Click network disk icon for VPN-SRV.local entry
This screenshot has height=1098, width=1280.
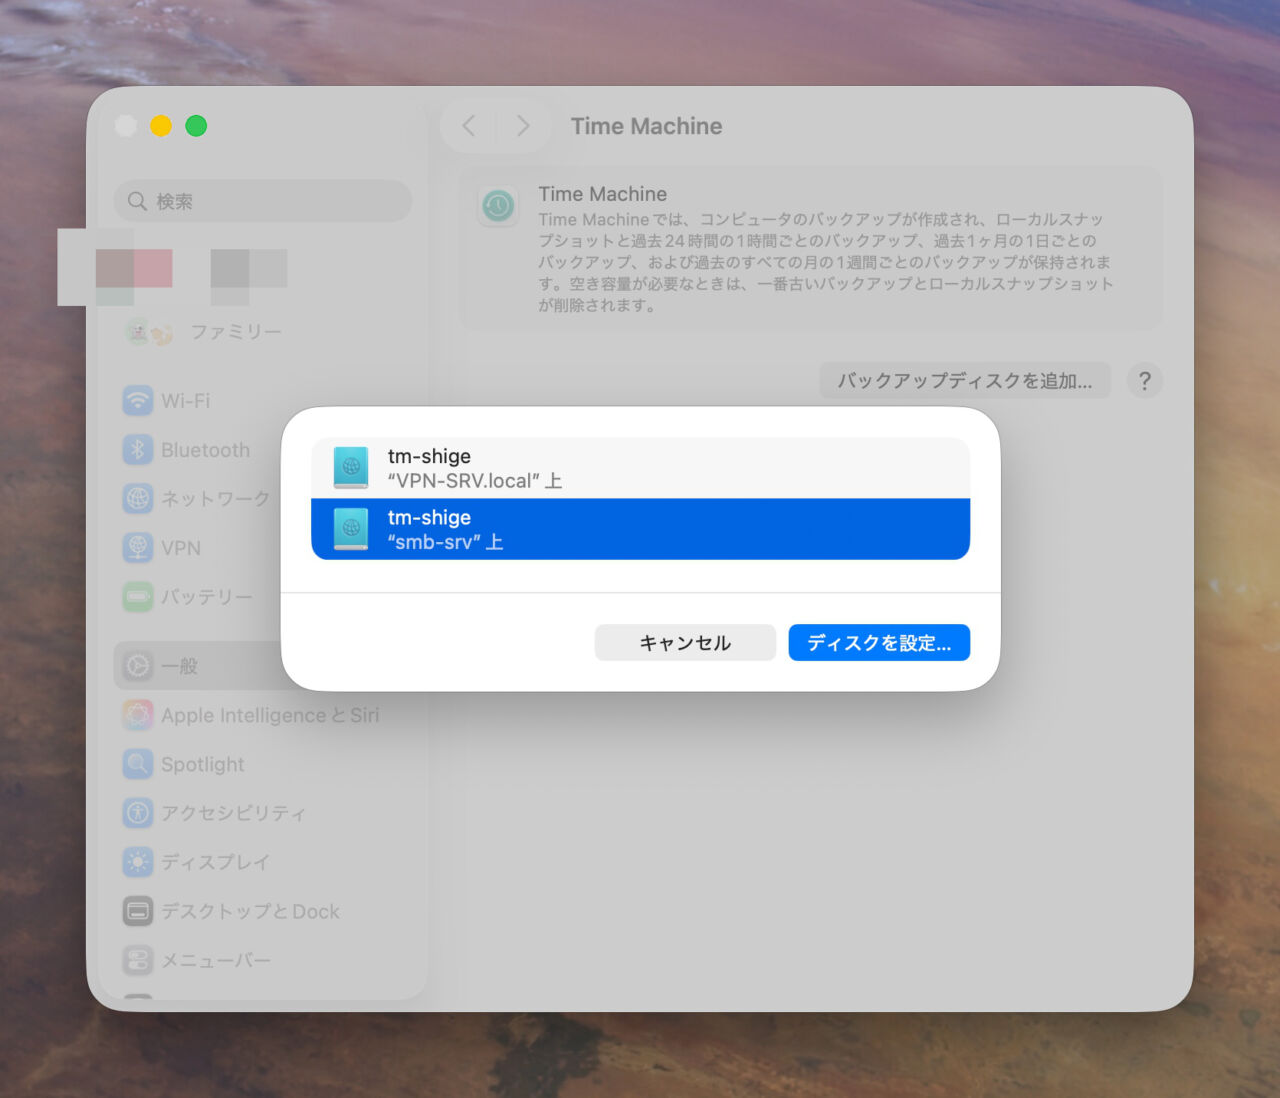pos(351,468)
